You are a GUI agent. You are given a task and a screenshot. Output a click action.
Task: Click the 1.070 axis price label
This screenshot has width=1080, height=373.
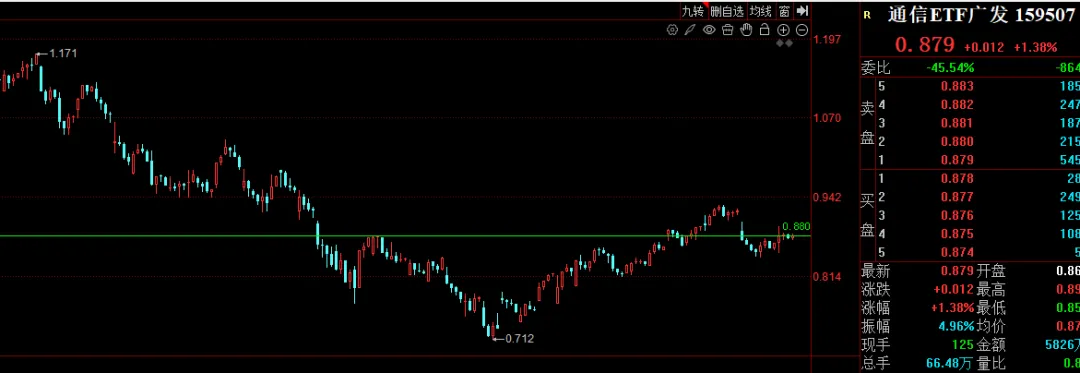827,118
